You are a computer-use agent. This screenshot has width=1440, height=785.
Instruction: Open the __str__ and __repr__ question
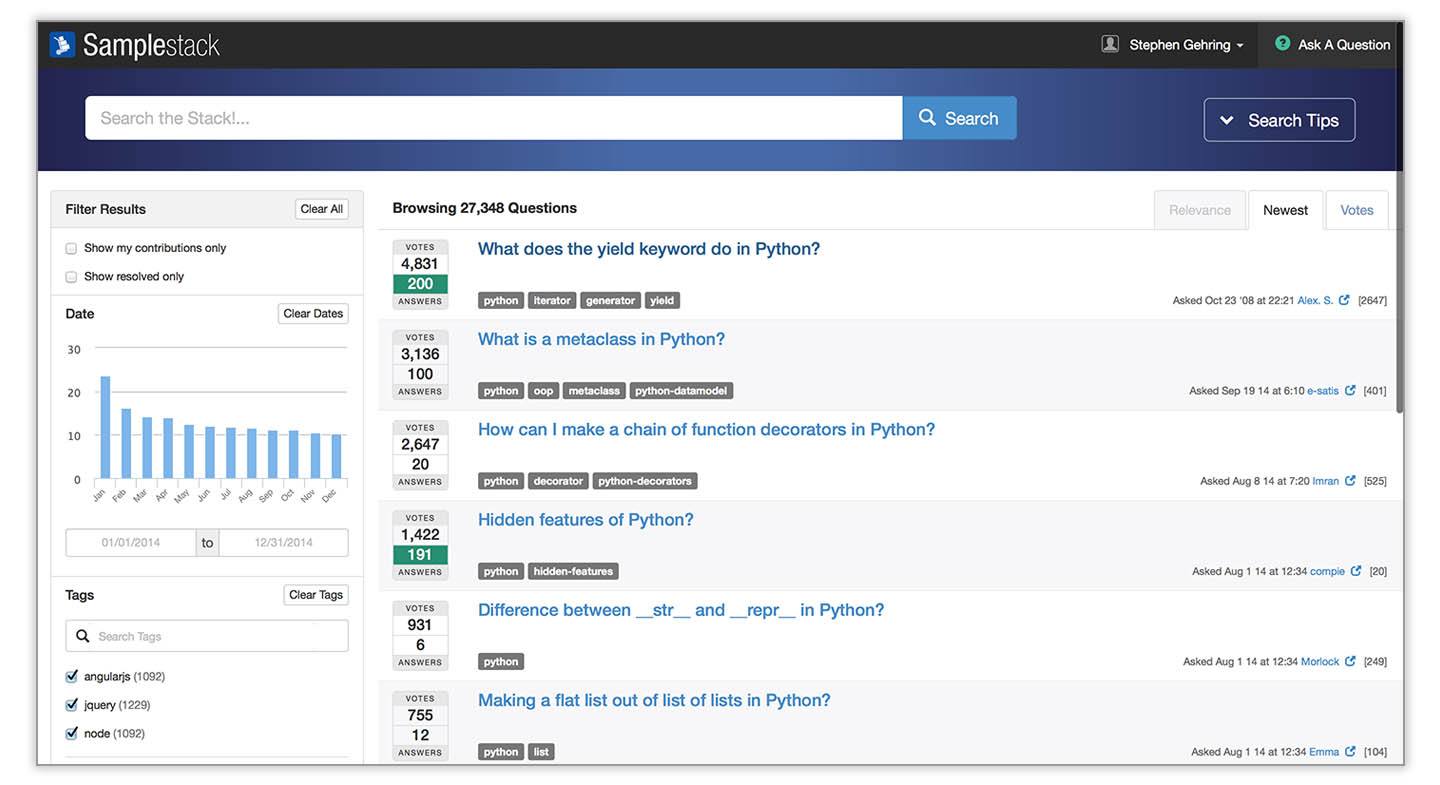(x=681, y=610)
